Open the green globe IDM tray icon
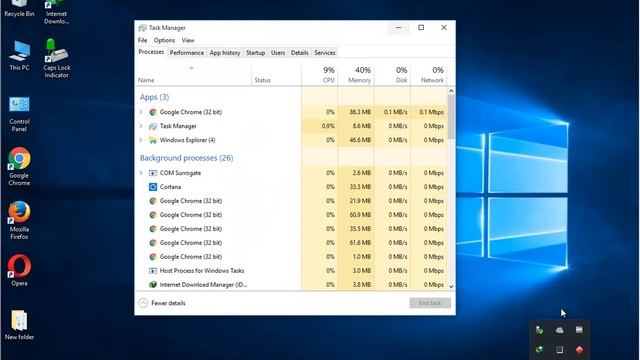This screenshot has height=360, width=640. pos(540,350)
